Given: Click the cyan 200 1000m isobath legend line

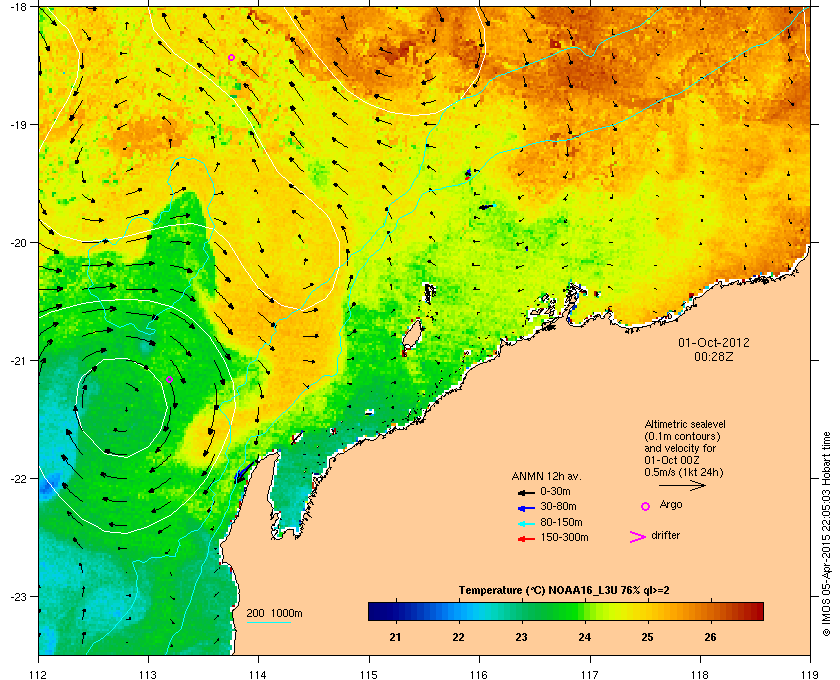Looking at the screenshot, I should click(268, 623).
